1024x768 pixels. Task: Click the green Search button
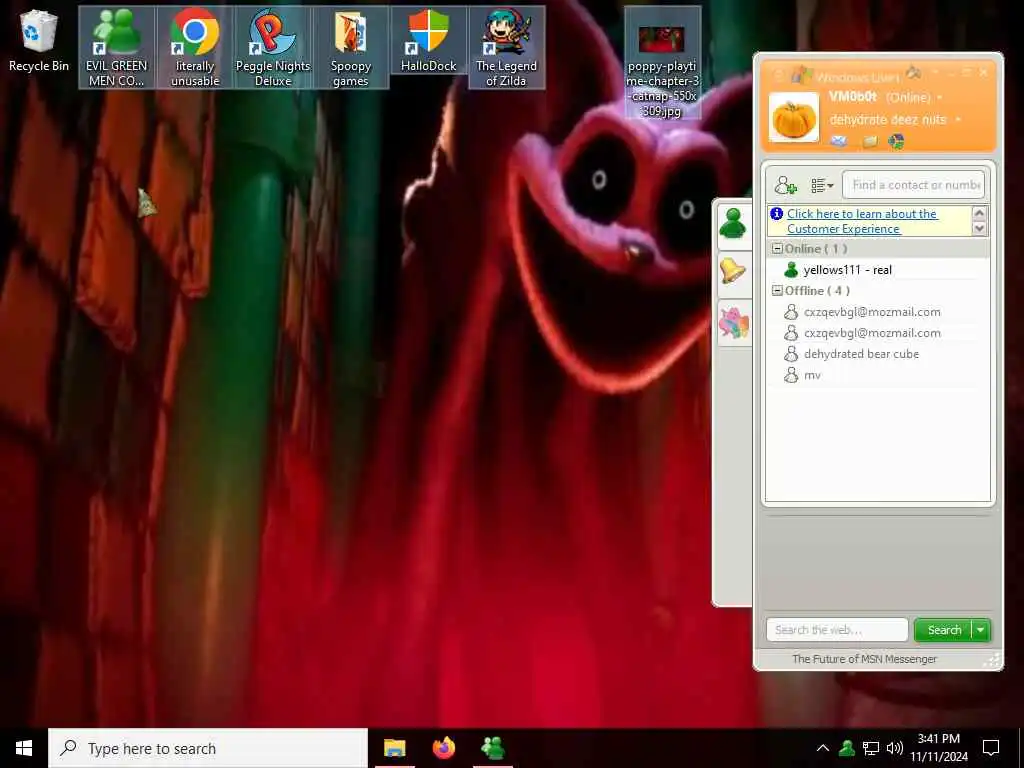[944, 630]
